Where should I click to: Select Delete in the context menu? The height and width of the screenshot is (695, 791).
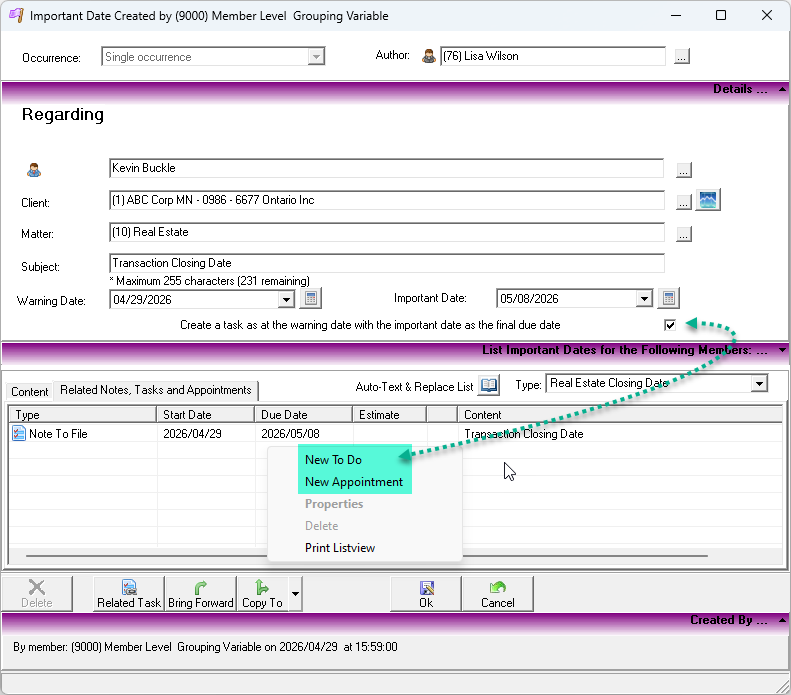coord(321,526)
